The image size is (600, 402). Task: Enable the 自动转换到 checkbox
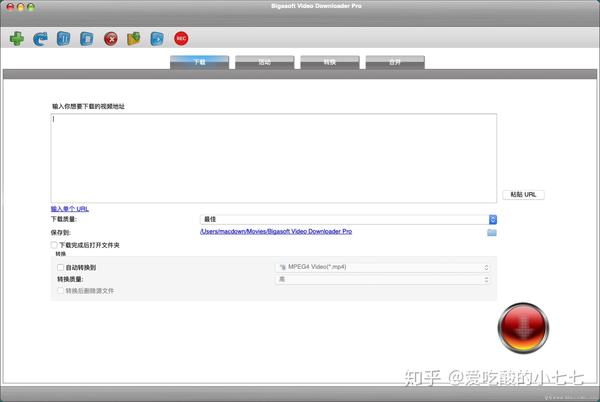pos(60,267)
